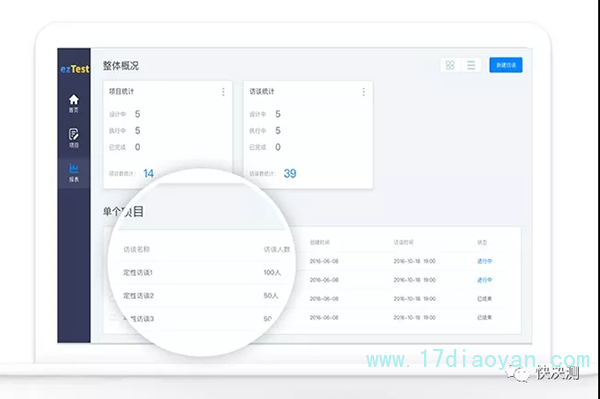Switch to grid view layout
Screen dimensions: 600x399
(x=450, y=65)
